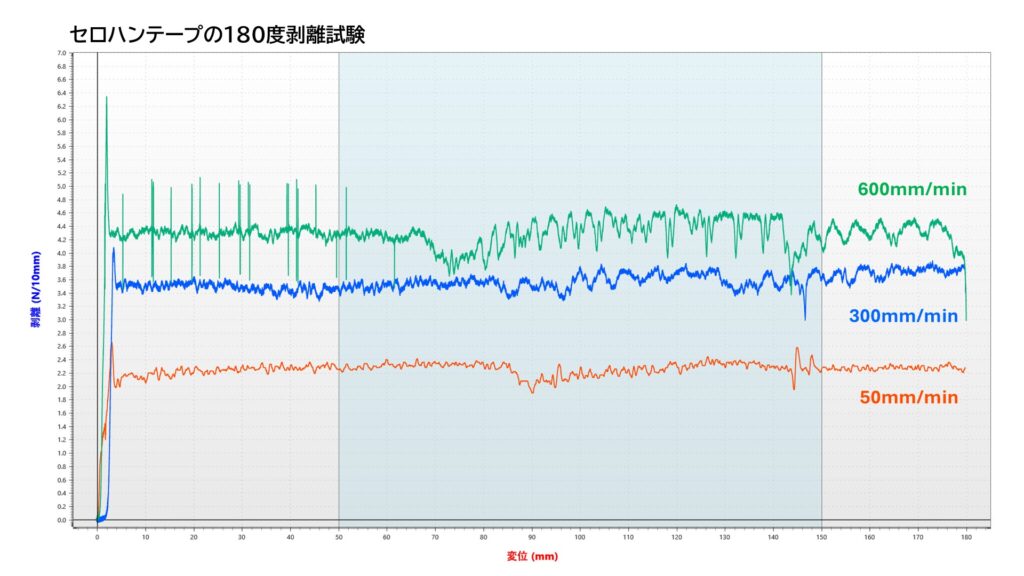Click the orange curve's dip near 90 mm

tap(532, 390)
